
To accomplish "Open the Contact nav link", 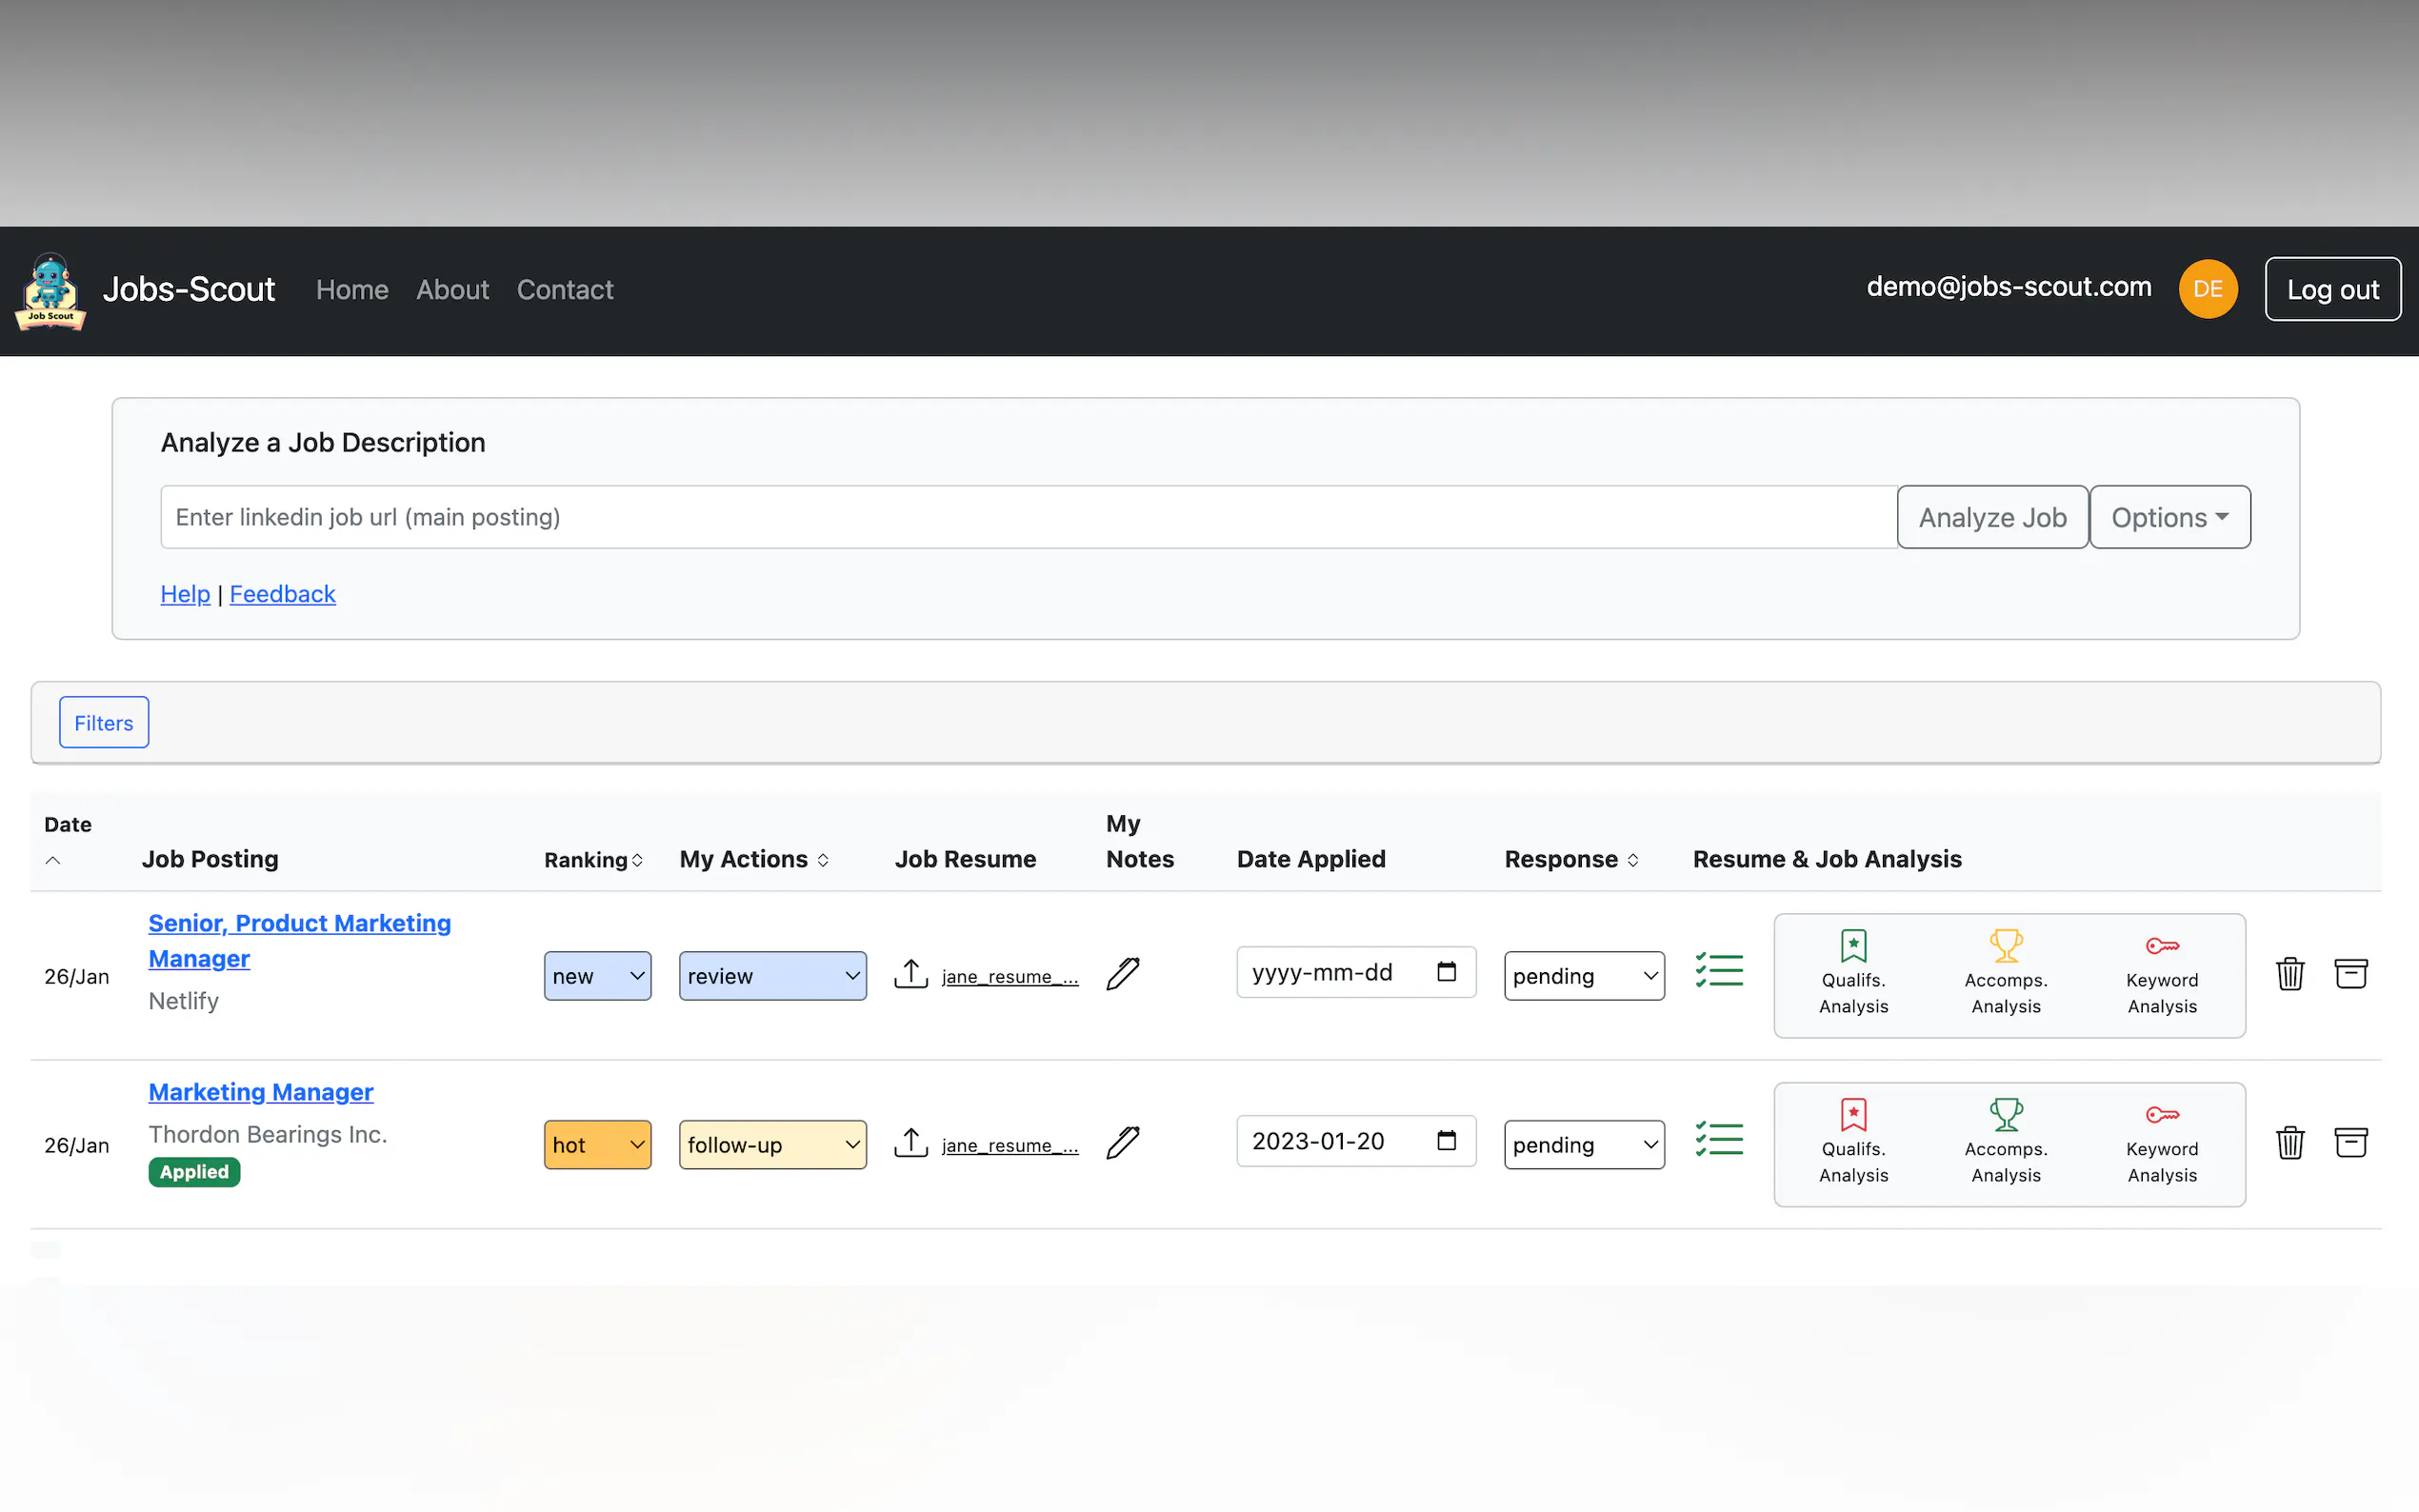I will pyautogui.click(x=564, y=289).
